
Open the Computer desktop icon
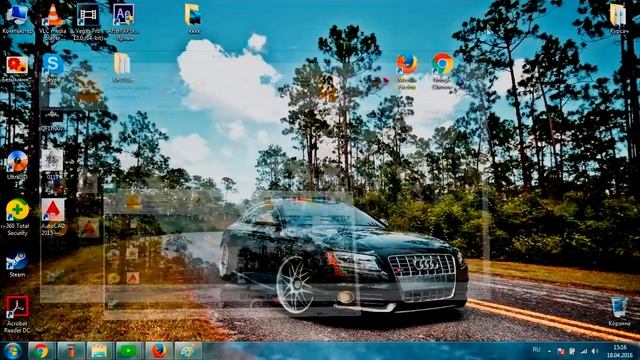pos(17,19)
